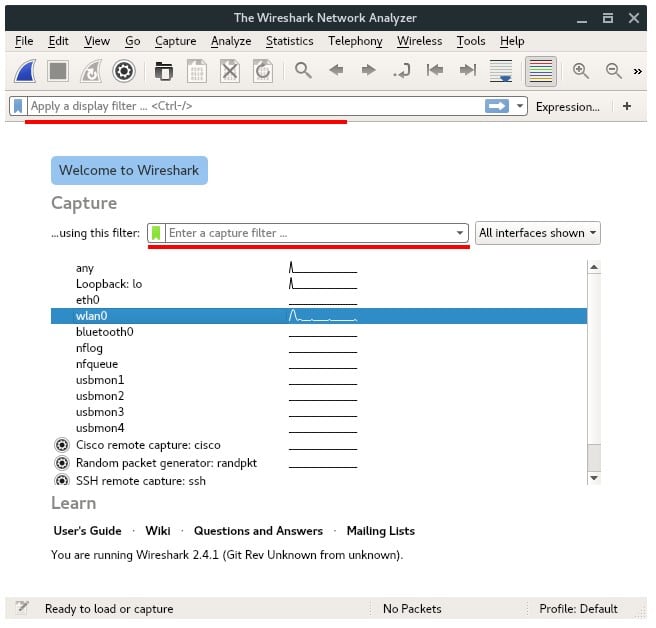
Task: Click the display filter bookmark icon
Action: coord(18,106)
